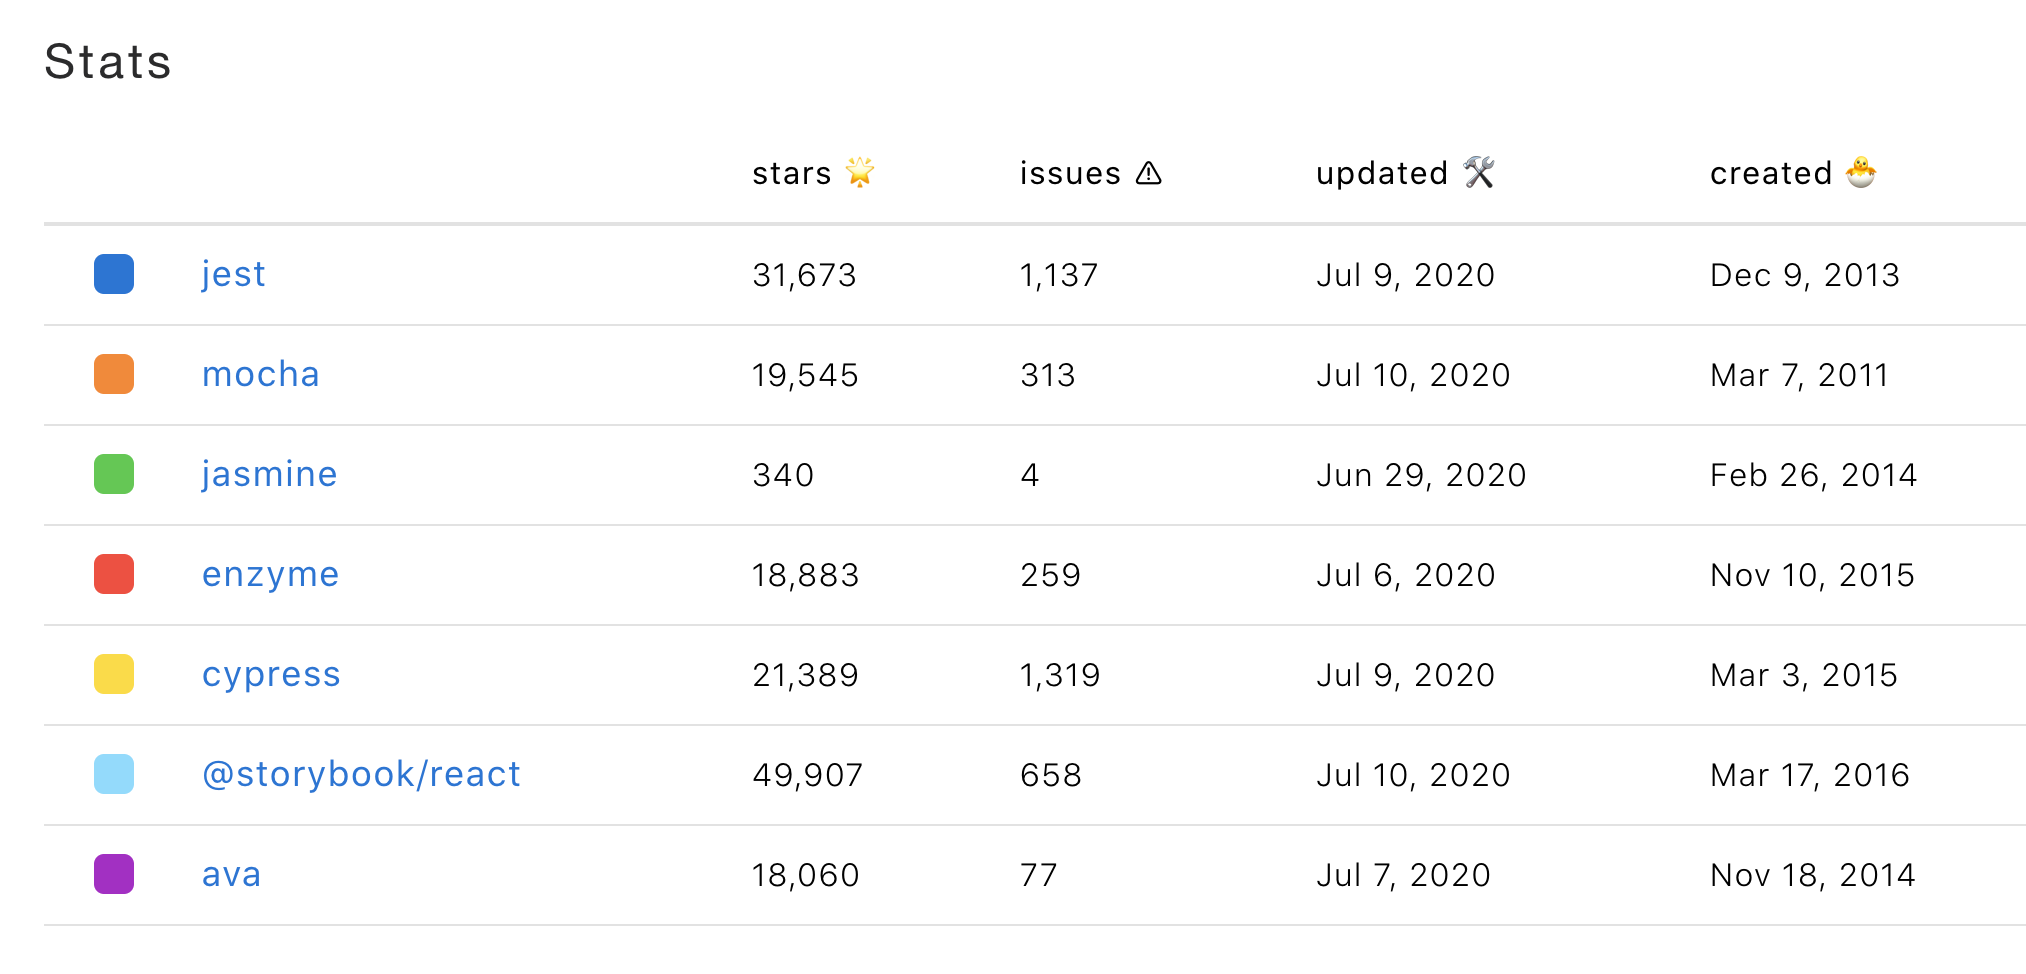
Task: Open the jest package link
Action: pyautogui.click(x=234, y=274)
